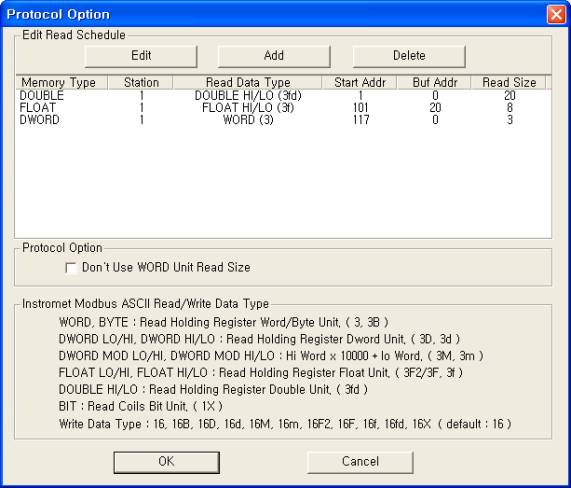
Task: Sort by the Memory Type column header
Action: (62, 82)
